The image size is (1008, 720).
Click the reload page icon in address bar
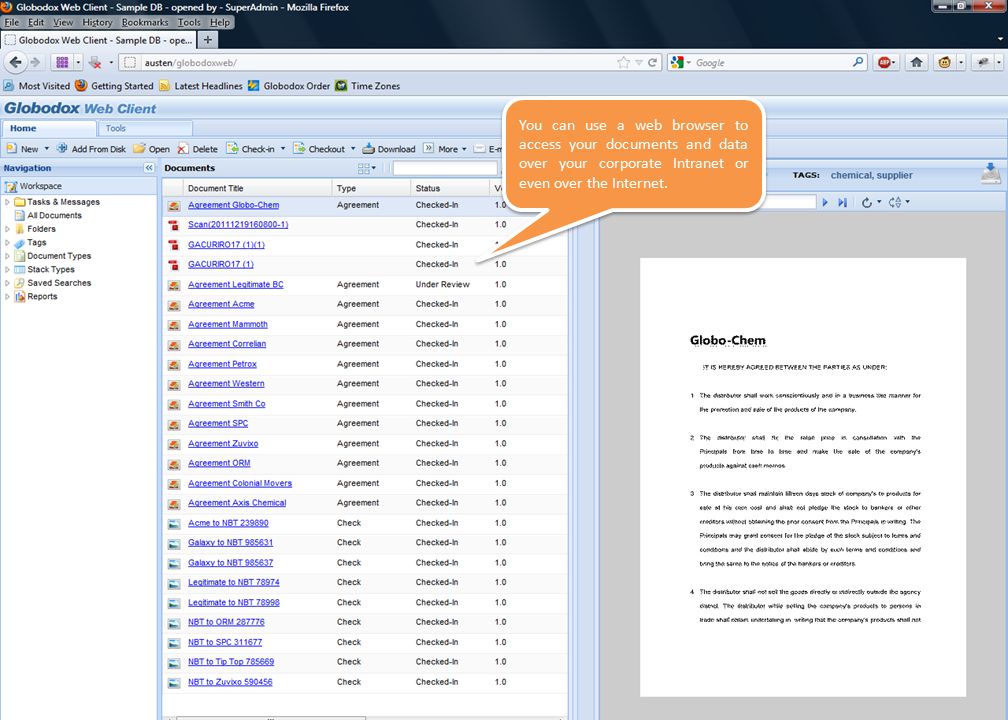click(x=652, y=62)
